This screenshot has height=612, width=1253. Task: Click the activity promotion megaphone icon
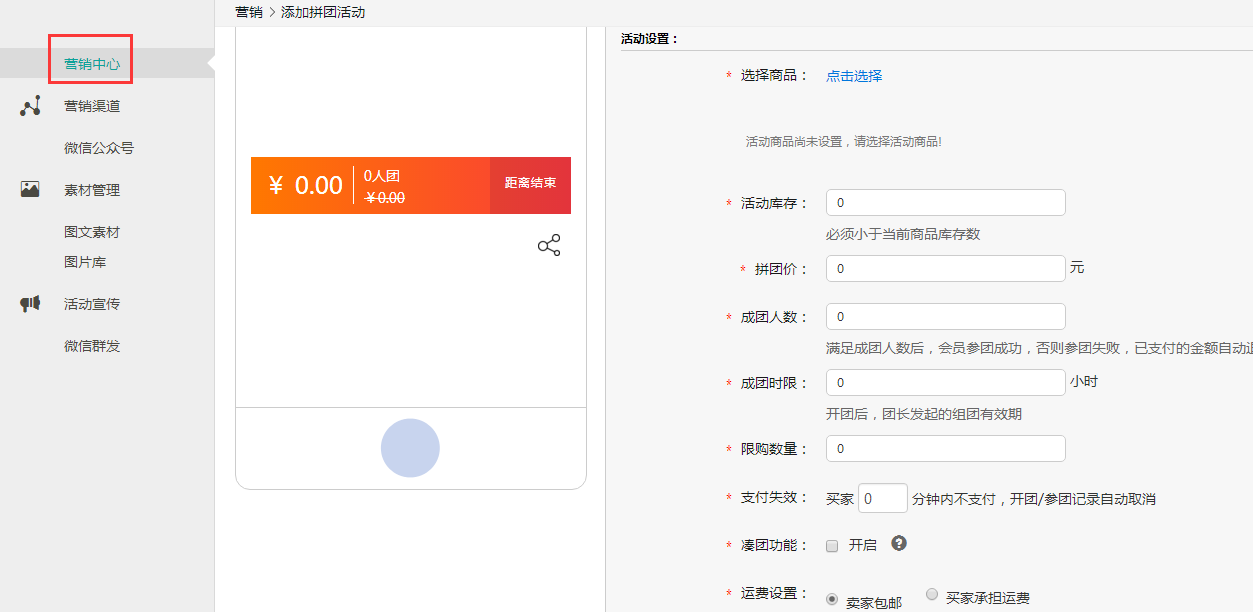(x=30, y=304)
